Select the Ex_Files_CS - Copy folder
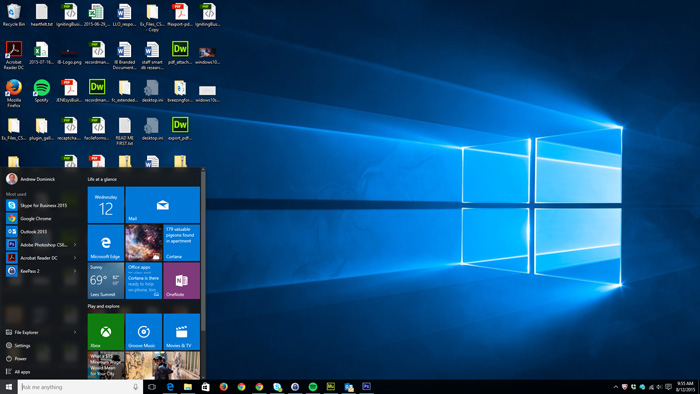This screenshot has height=394, width=700. (152, 18)
